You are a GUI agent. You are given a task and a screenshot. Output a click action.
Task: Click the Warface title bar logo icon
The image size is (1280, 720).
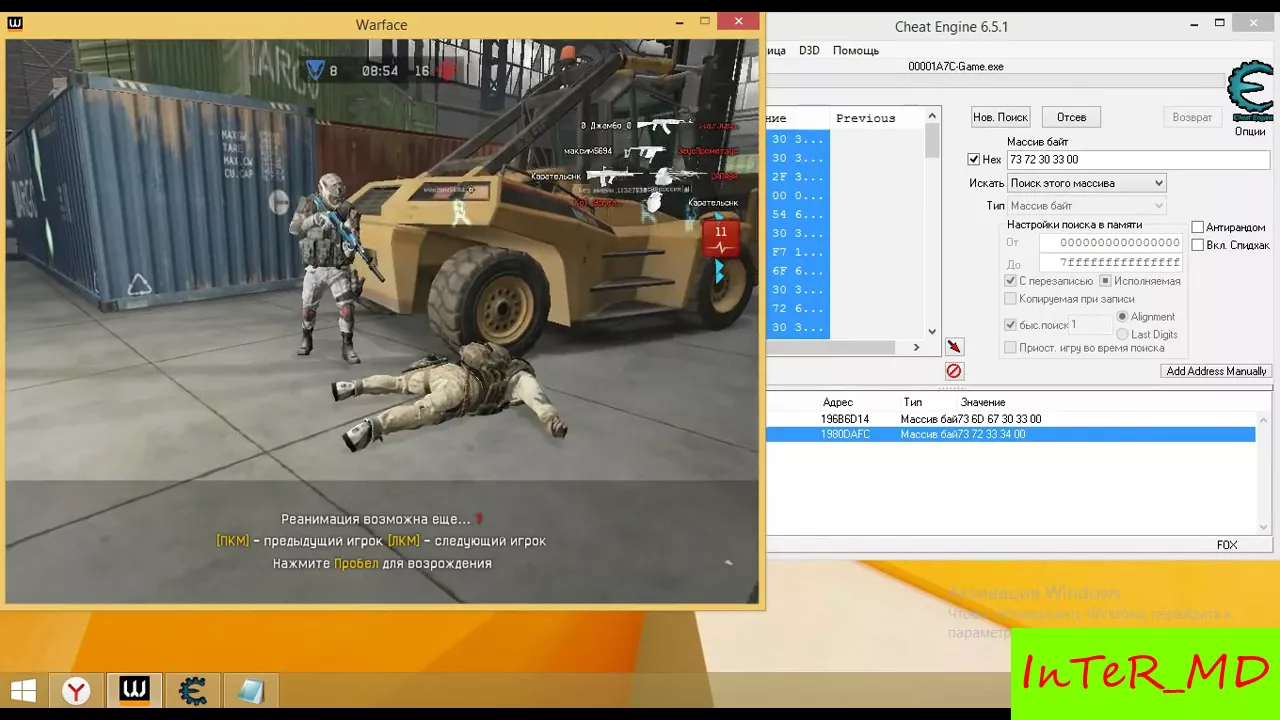(x=15, y=24)
